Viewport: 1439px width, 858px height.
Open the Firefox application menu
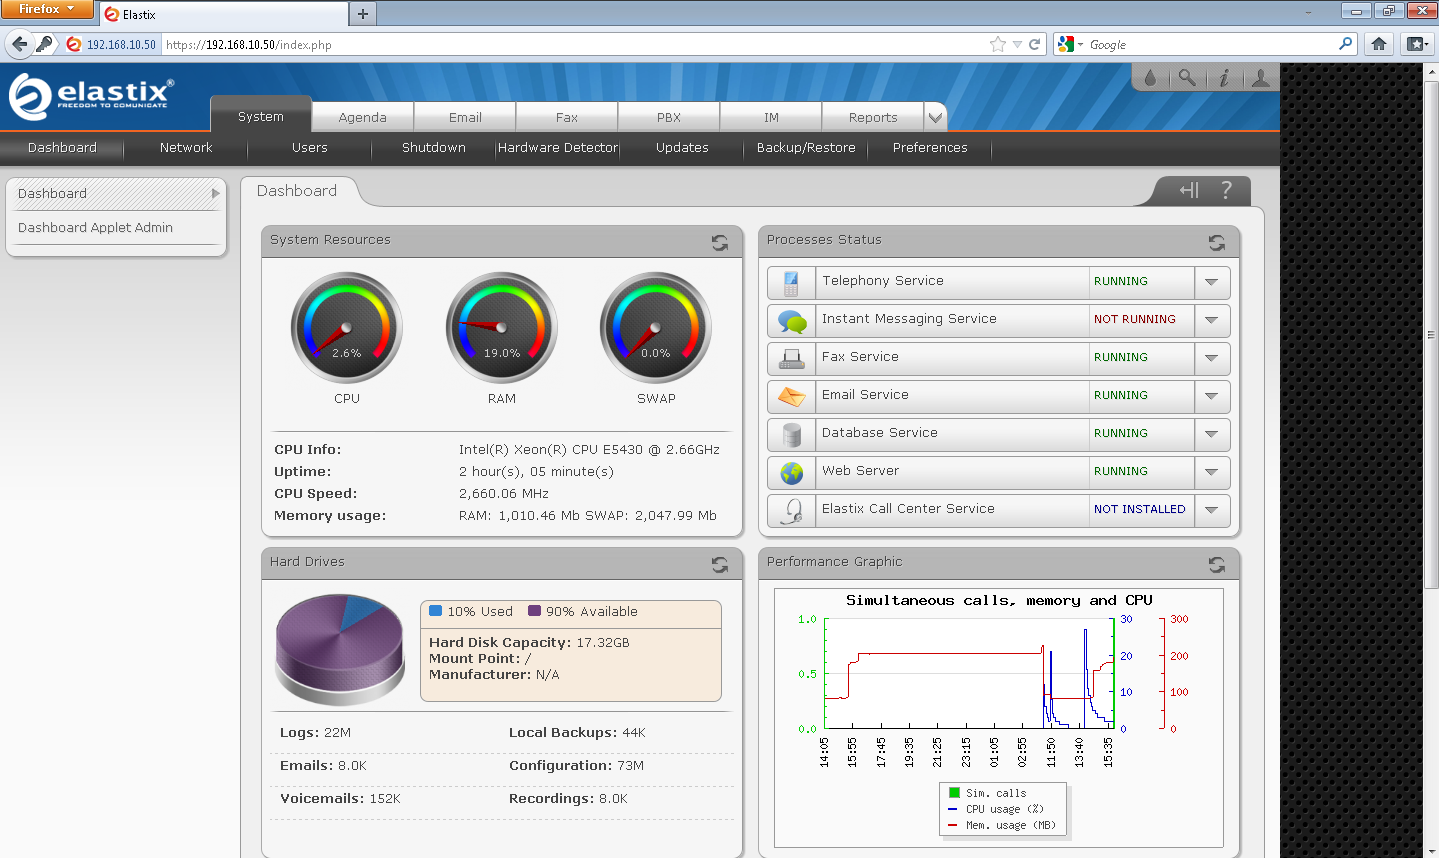click(47, 9)
